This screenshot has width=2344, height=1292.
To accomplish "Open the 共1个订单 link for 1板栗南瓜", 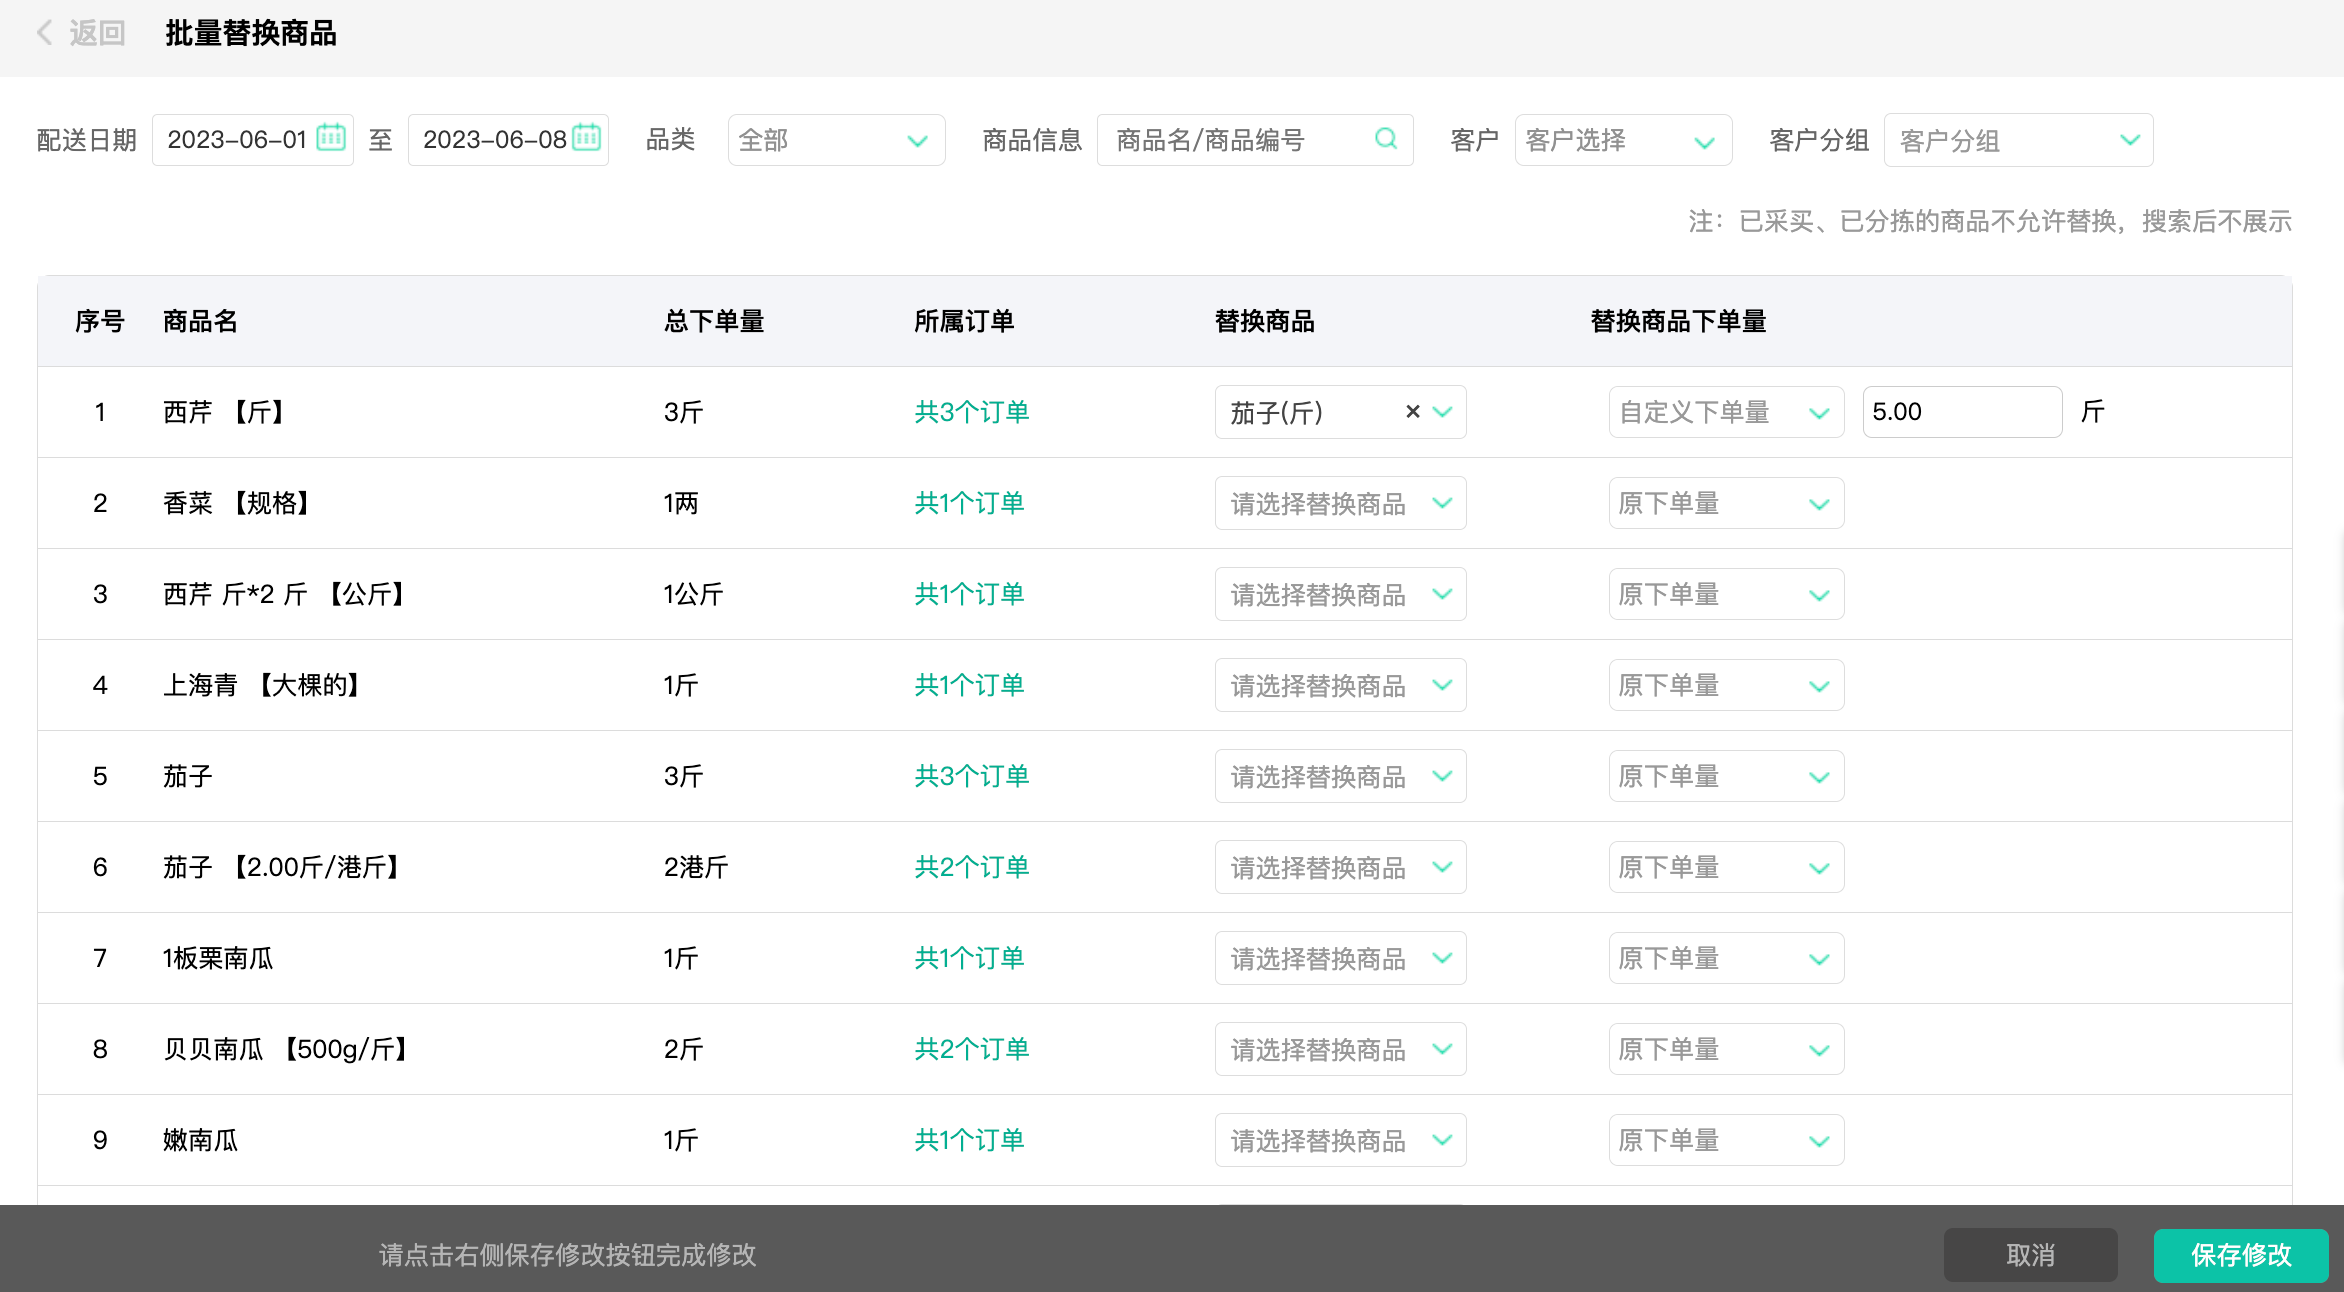I will click(969, 958).
